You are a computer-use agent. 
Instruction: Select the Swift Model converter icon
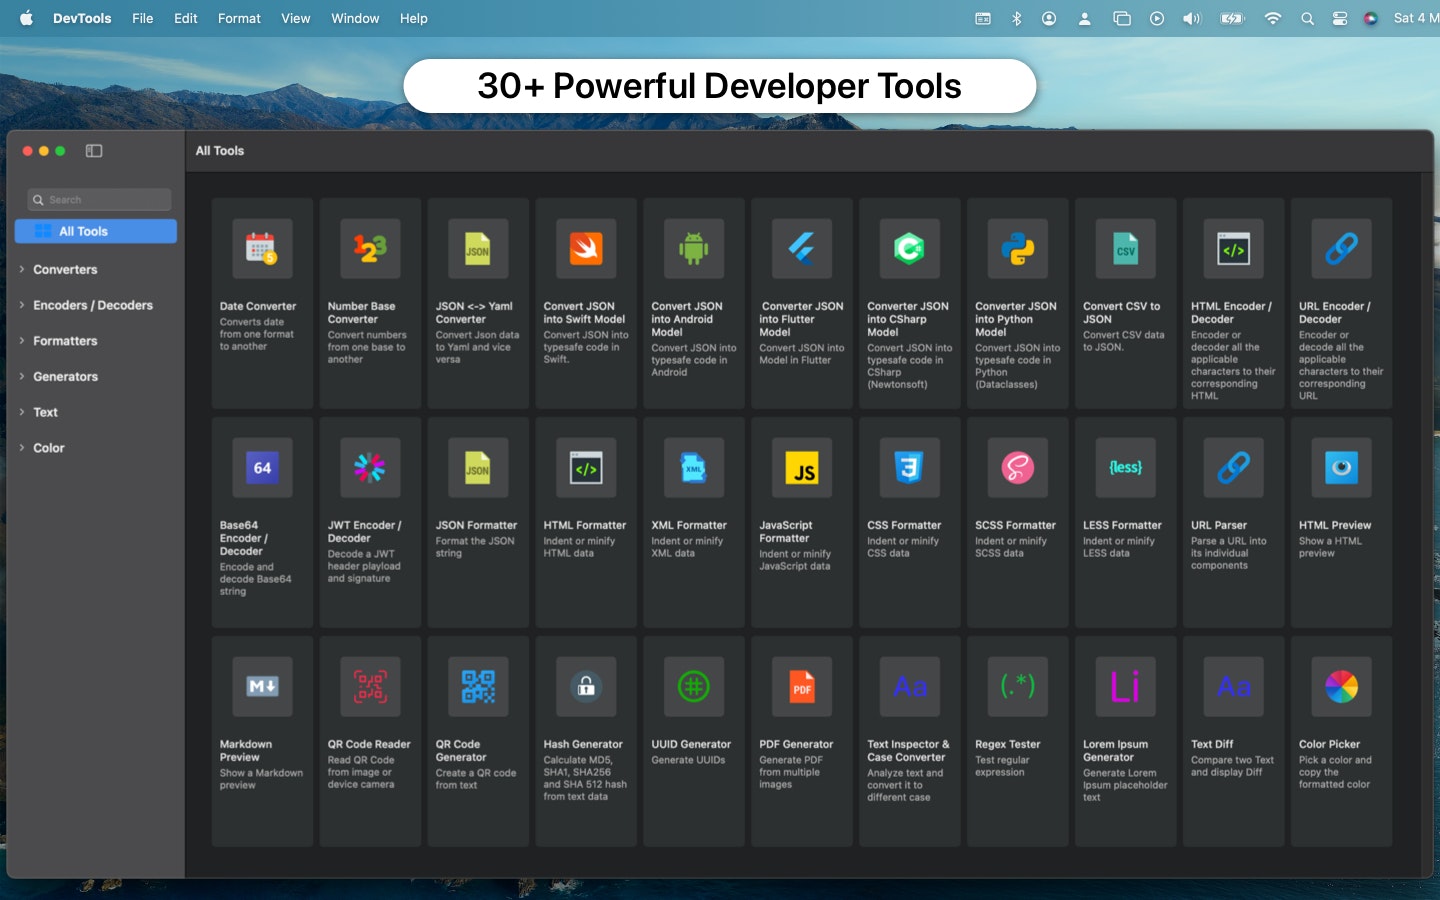(x=586, y=248)
